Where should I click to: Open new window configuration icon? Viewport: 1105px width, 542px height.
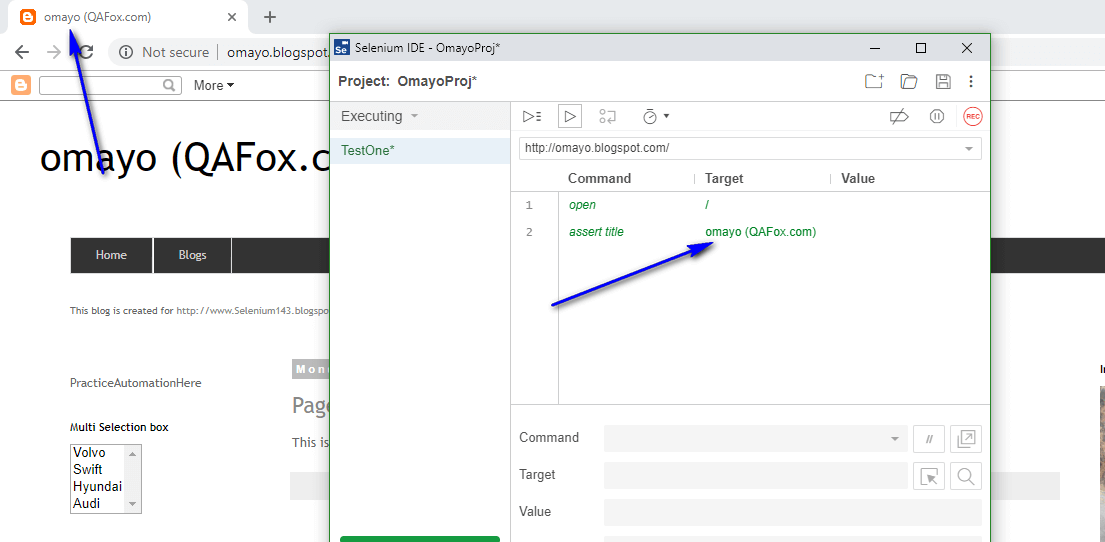(965, 438)
